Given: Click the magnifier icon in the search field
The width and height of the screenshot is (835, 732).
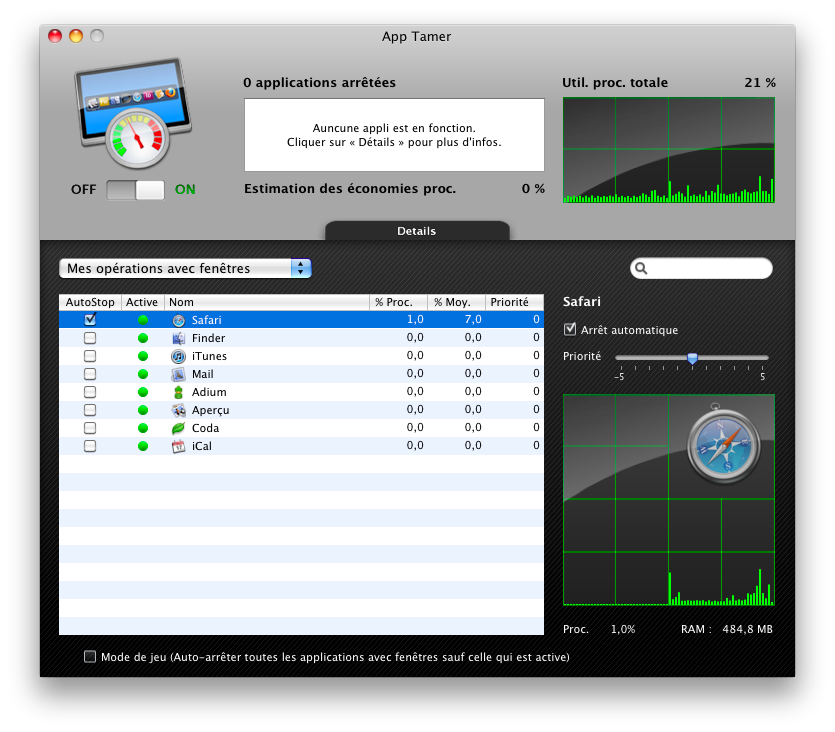Looking at the screenshot, I should [x=641, y=268].
